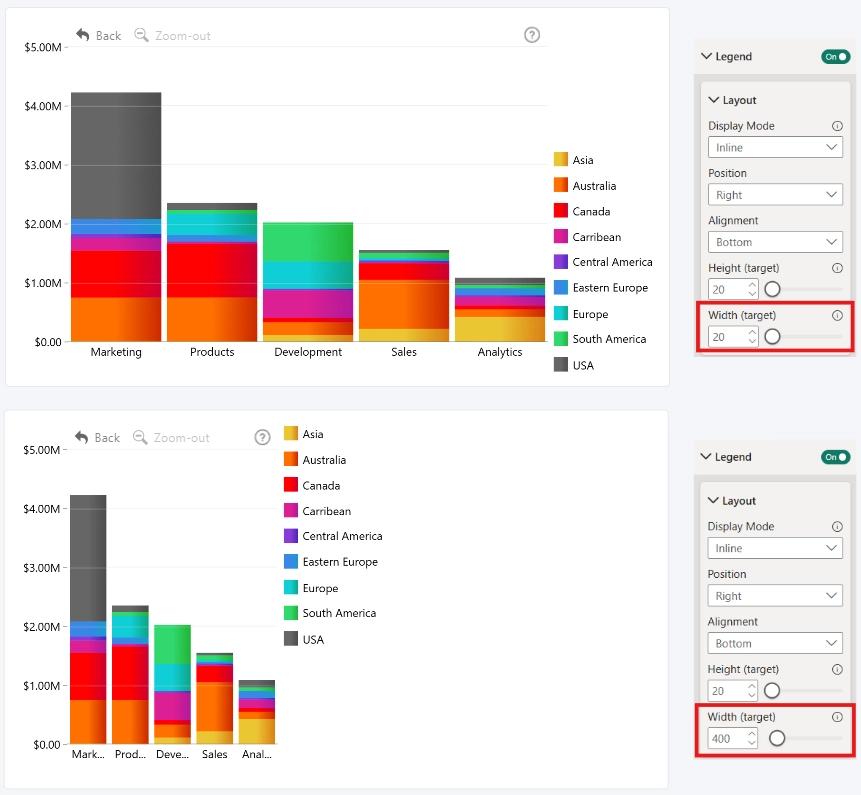
Task: Click the Width (target) slider handle set to 400
Action: [x=776, y=738]
